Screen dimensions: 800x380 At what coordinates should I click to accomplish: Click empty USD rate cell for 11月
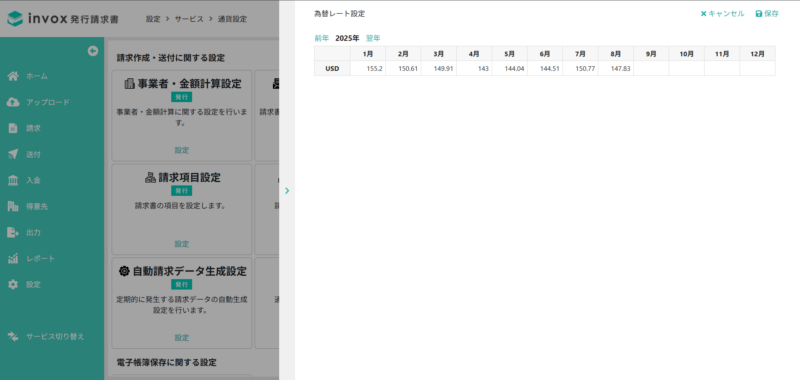[722, 68]
